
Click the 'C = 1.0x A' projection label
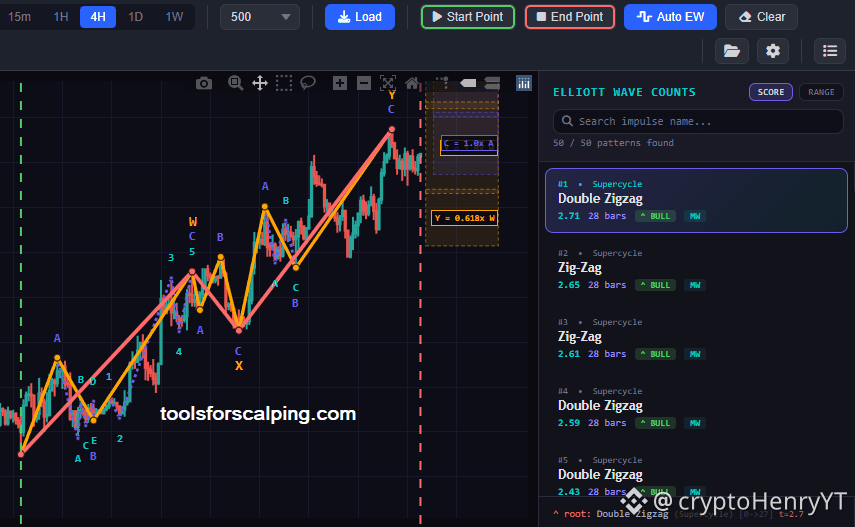tap(469, 144)
